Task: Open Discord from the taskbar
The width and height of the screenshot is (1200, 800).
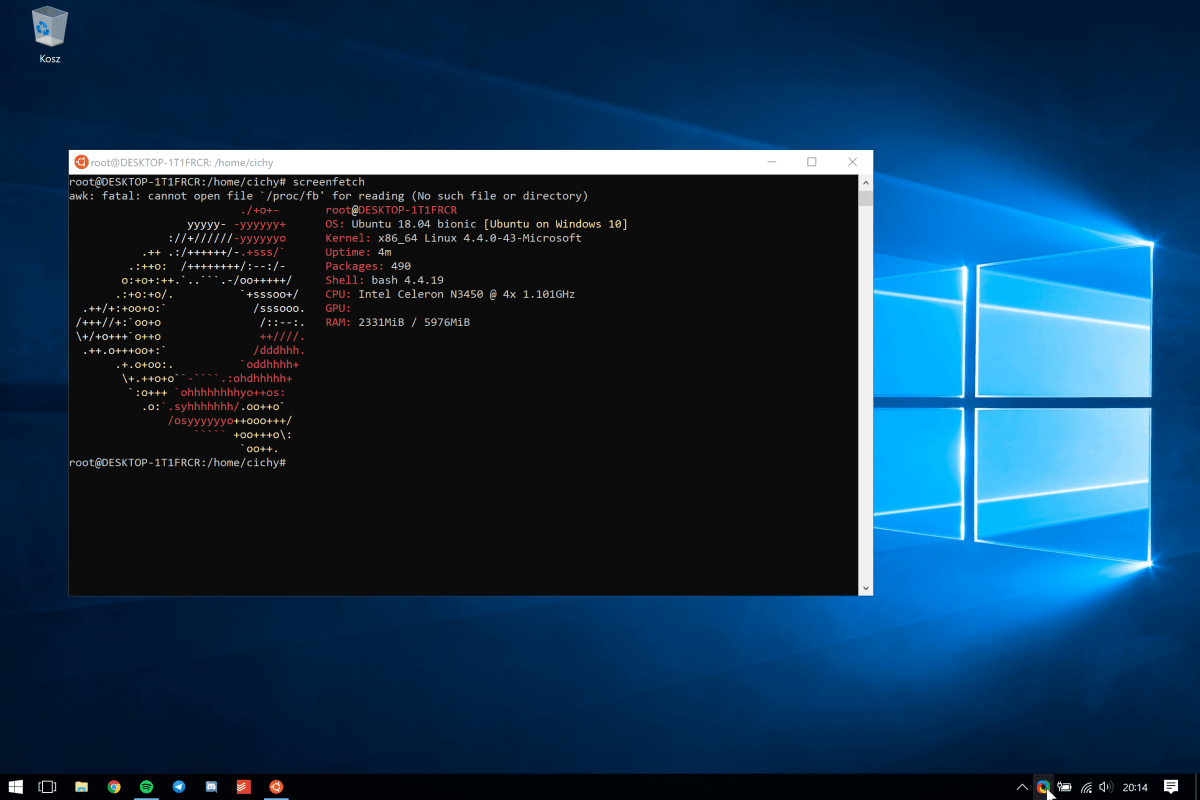Action: pos(211,787)
